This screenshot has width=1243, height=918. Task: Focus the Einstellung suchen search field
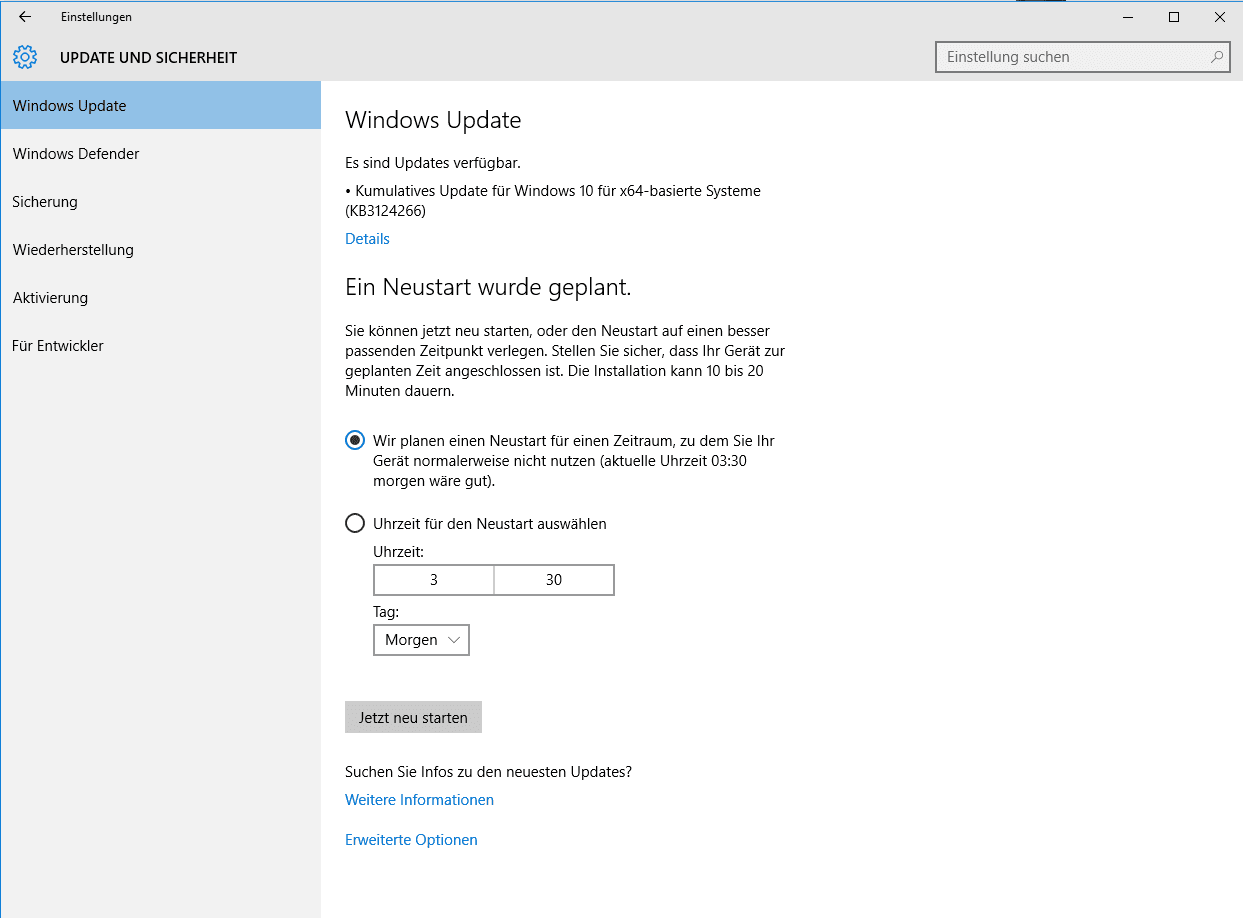pos(1082,57)
